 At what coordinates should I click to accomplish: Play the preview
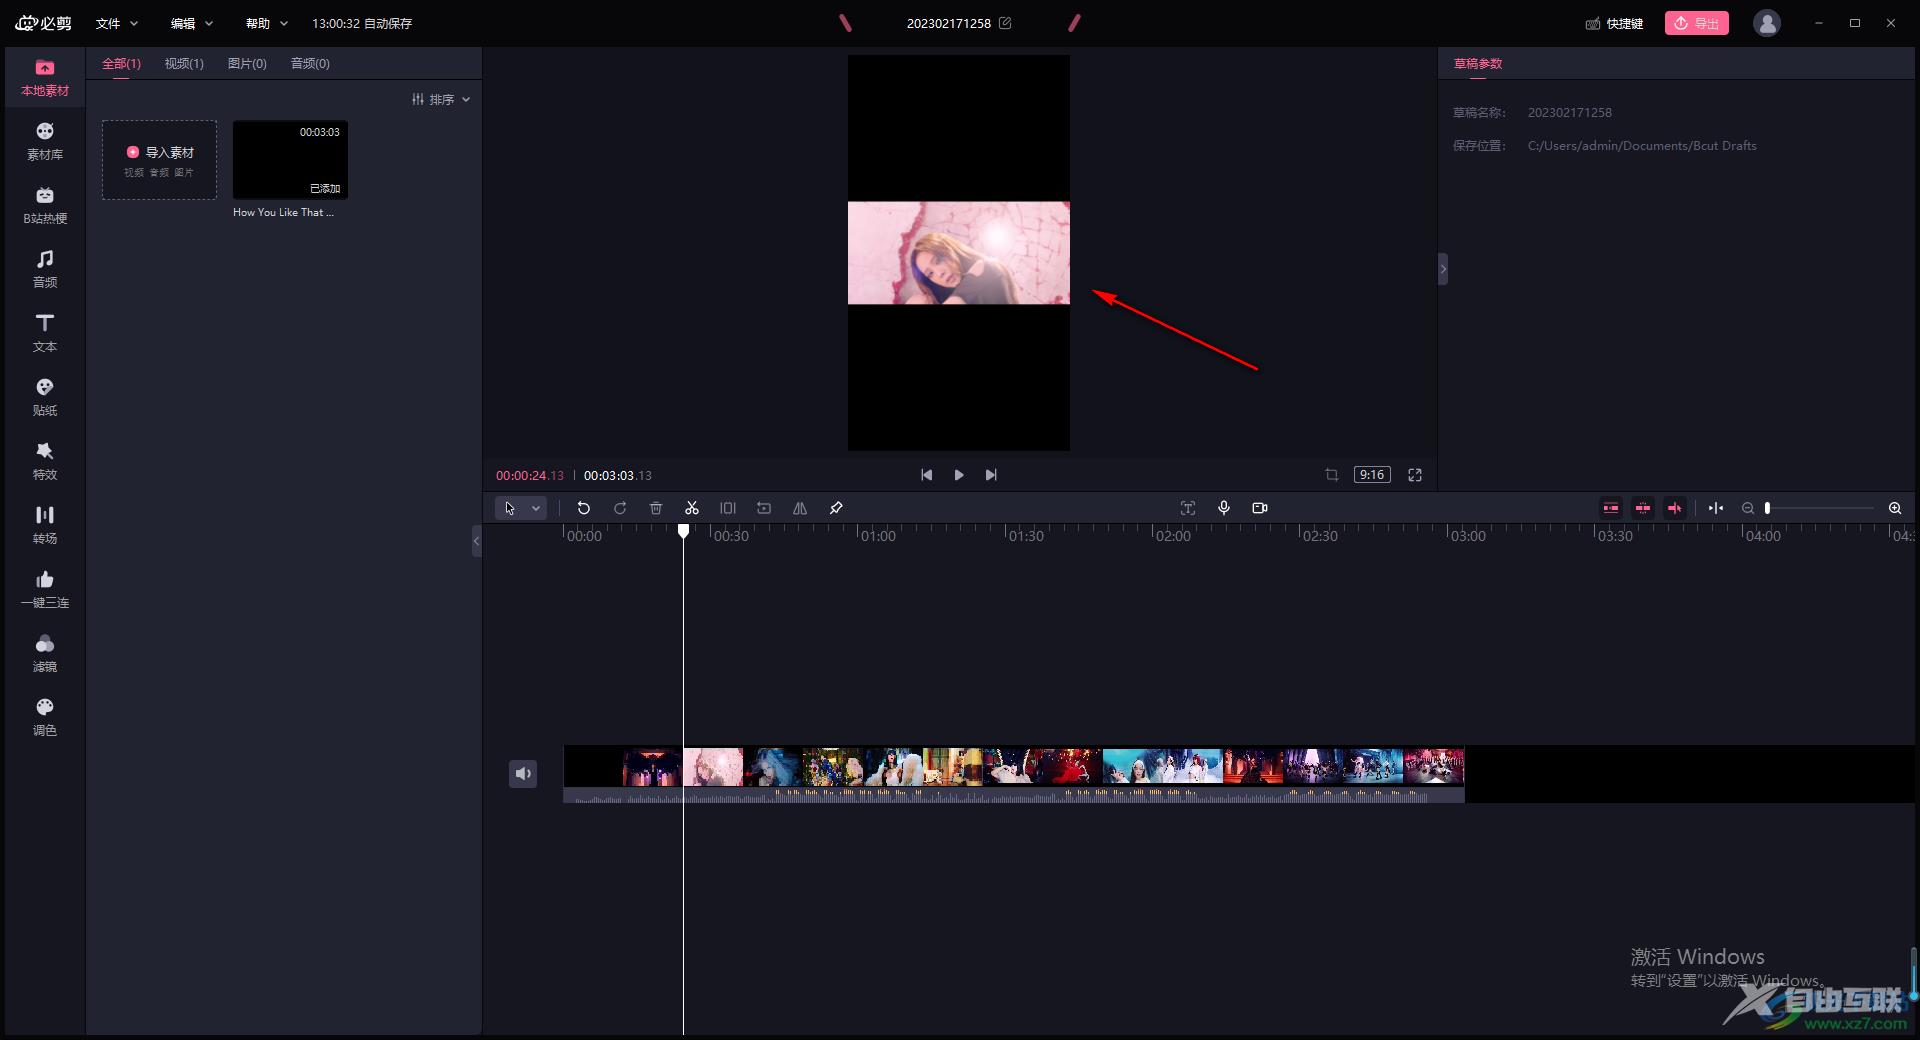point(959,475)
